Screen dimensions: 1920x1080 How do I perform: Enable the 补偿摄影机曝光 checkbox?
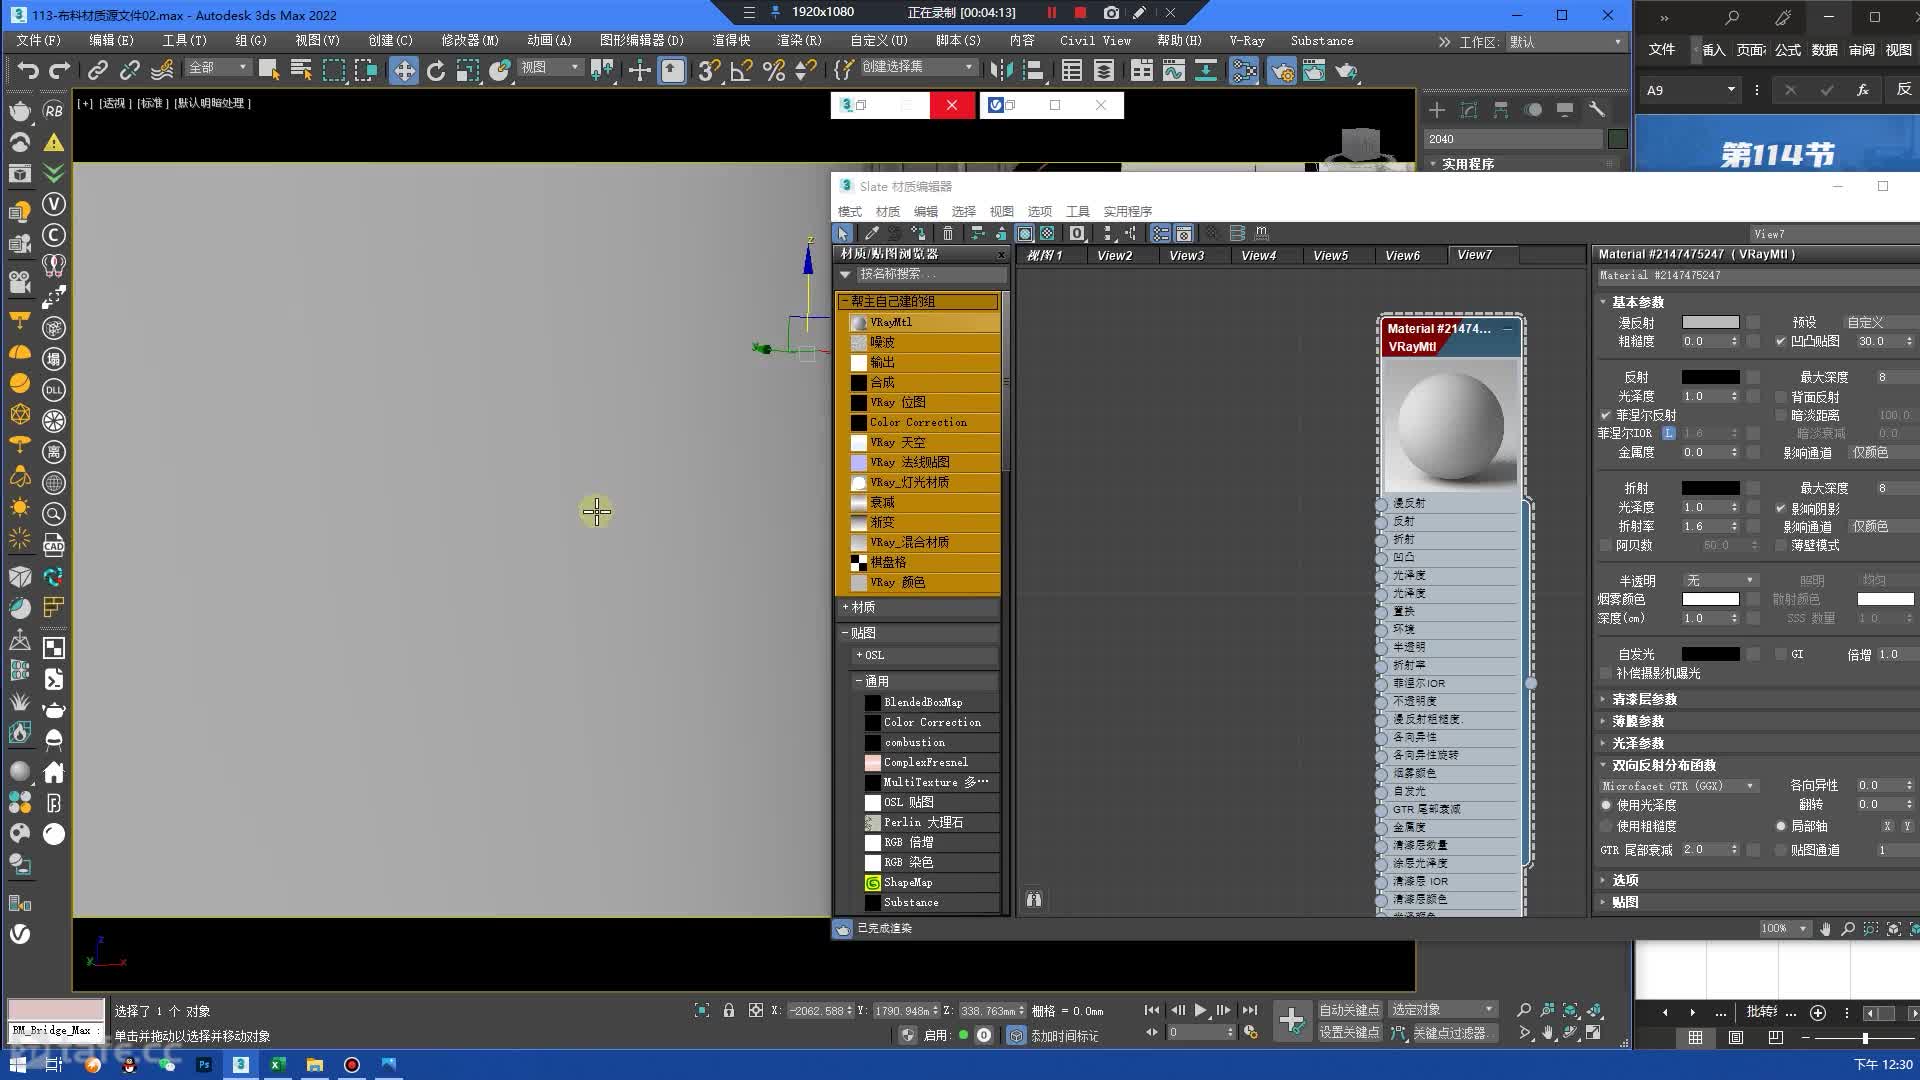[x=1606, y=674]
